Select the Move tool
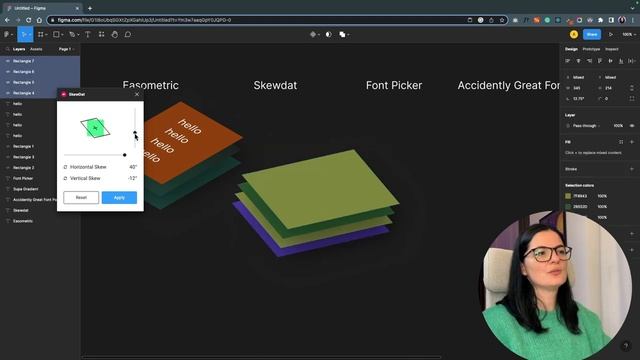Image resolution: width=640 pixels, height=360 pixels. coord(24,35)
